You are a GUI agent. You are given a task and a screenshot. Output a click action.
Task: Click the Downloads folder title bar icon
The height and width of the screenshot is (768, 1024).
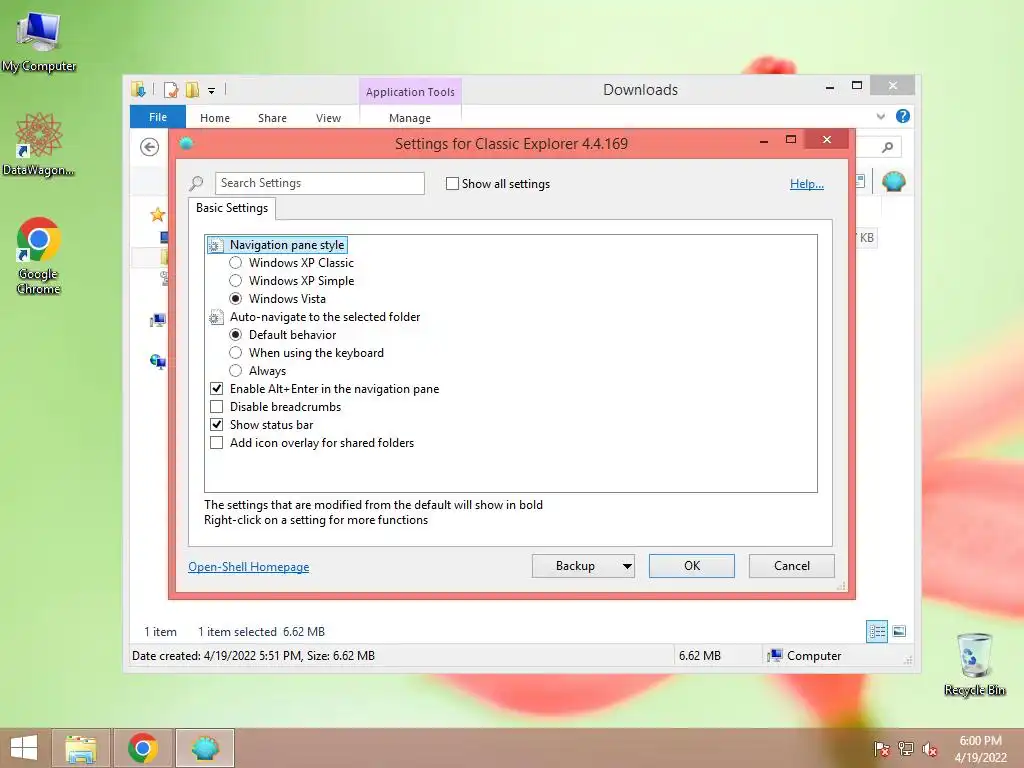138,89
